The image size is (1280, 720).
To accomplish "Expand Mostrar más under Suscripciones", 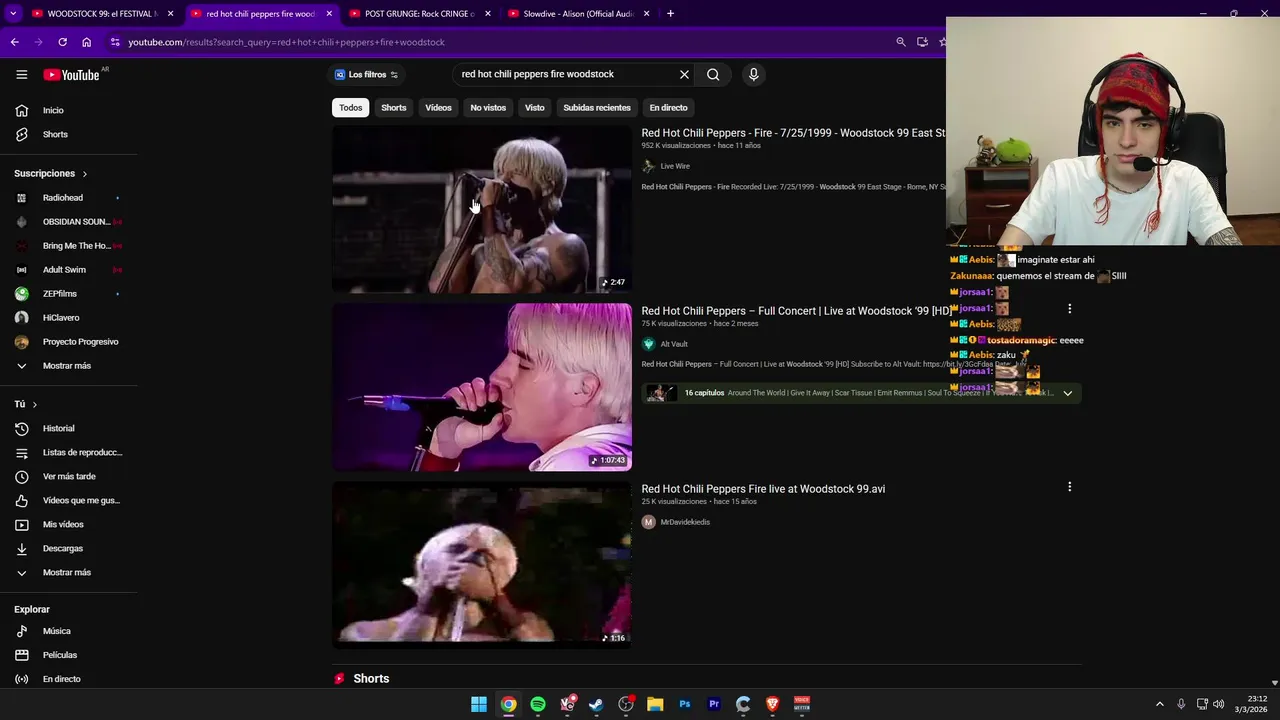I will click(68, 366).
